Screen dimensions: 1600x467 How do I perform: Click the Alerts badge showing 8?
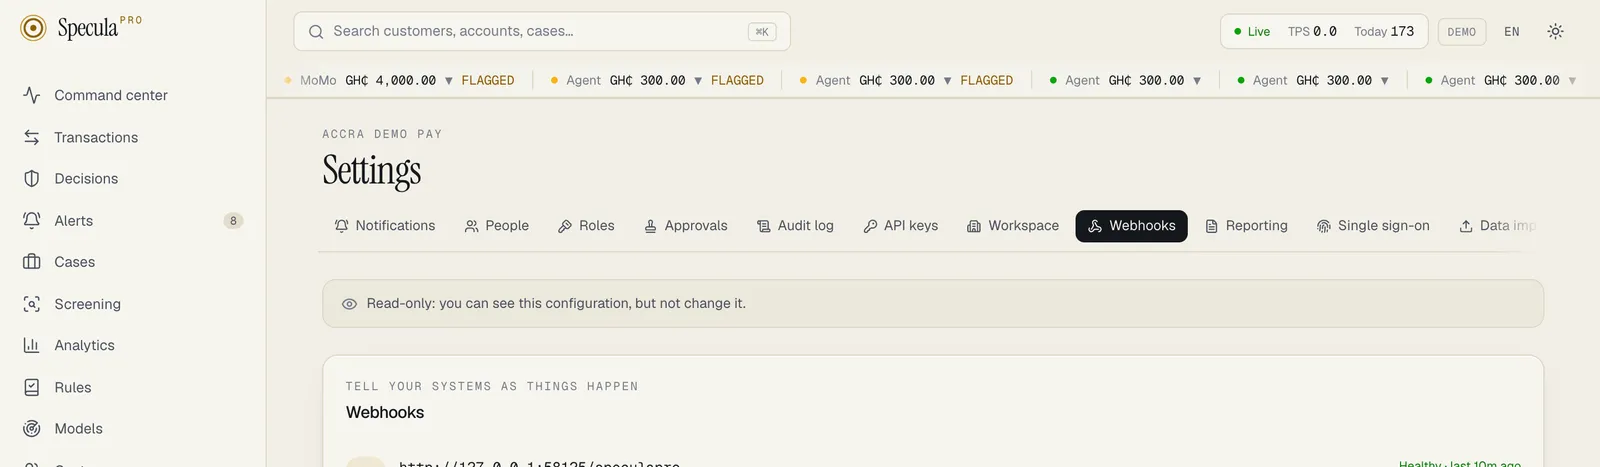click(233, 221)
